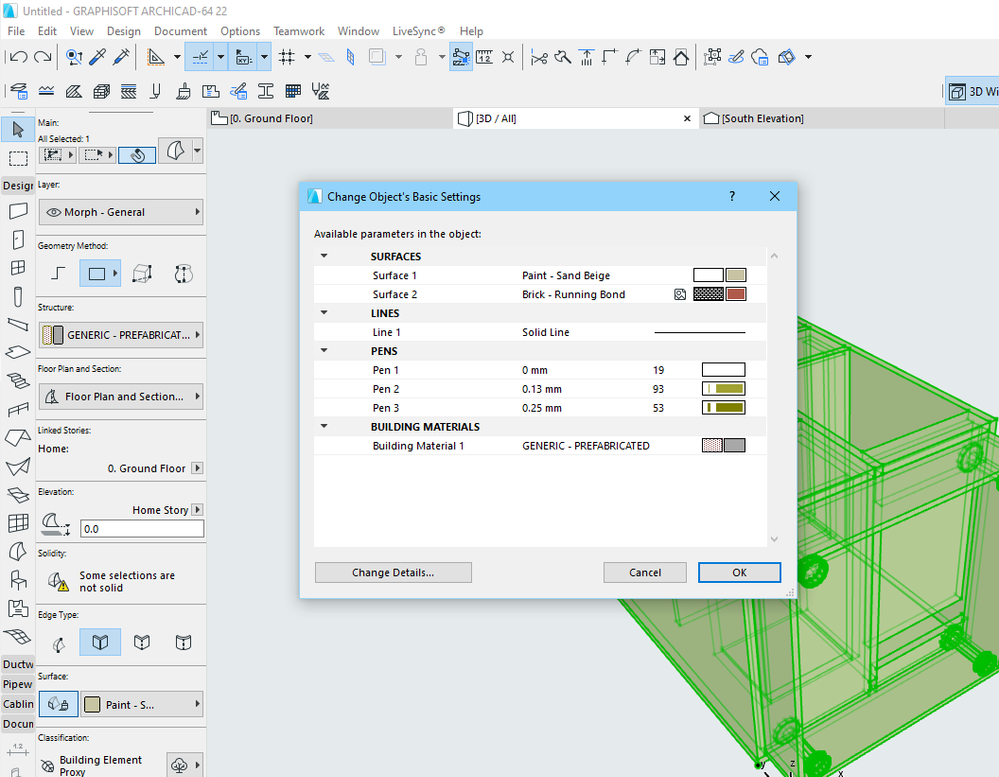Open the Teamwork menu
This screenshot has width=999, height=777.
[298, 31]
